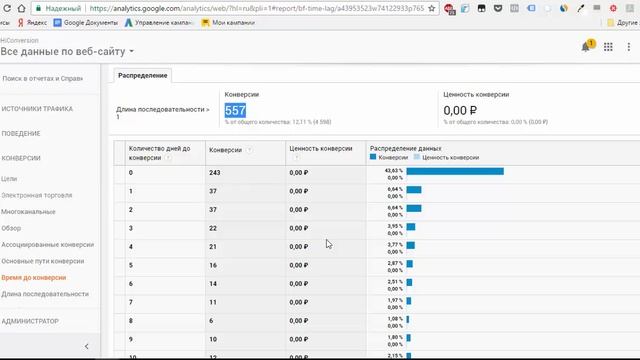The image size is (640, 360).
Task: Click the help icon beside Конверсии column header
Action: [x=249, y=150]
